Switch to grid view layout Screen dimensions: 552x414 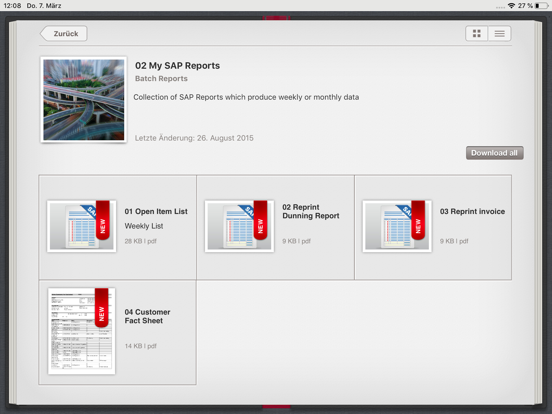477,34
